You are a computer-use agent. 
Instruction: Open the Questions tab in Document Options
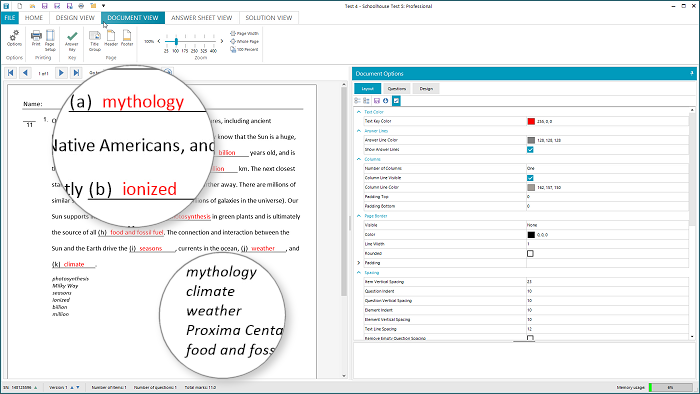click(x=396, y=88)
